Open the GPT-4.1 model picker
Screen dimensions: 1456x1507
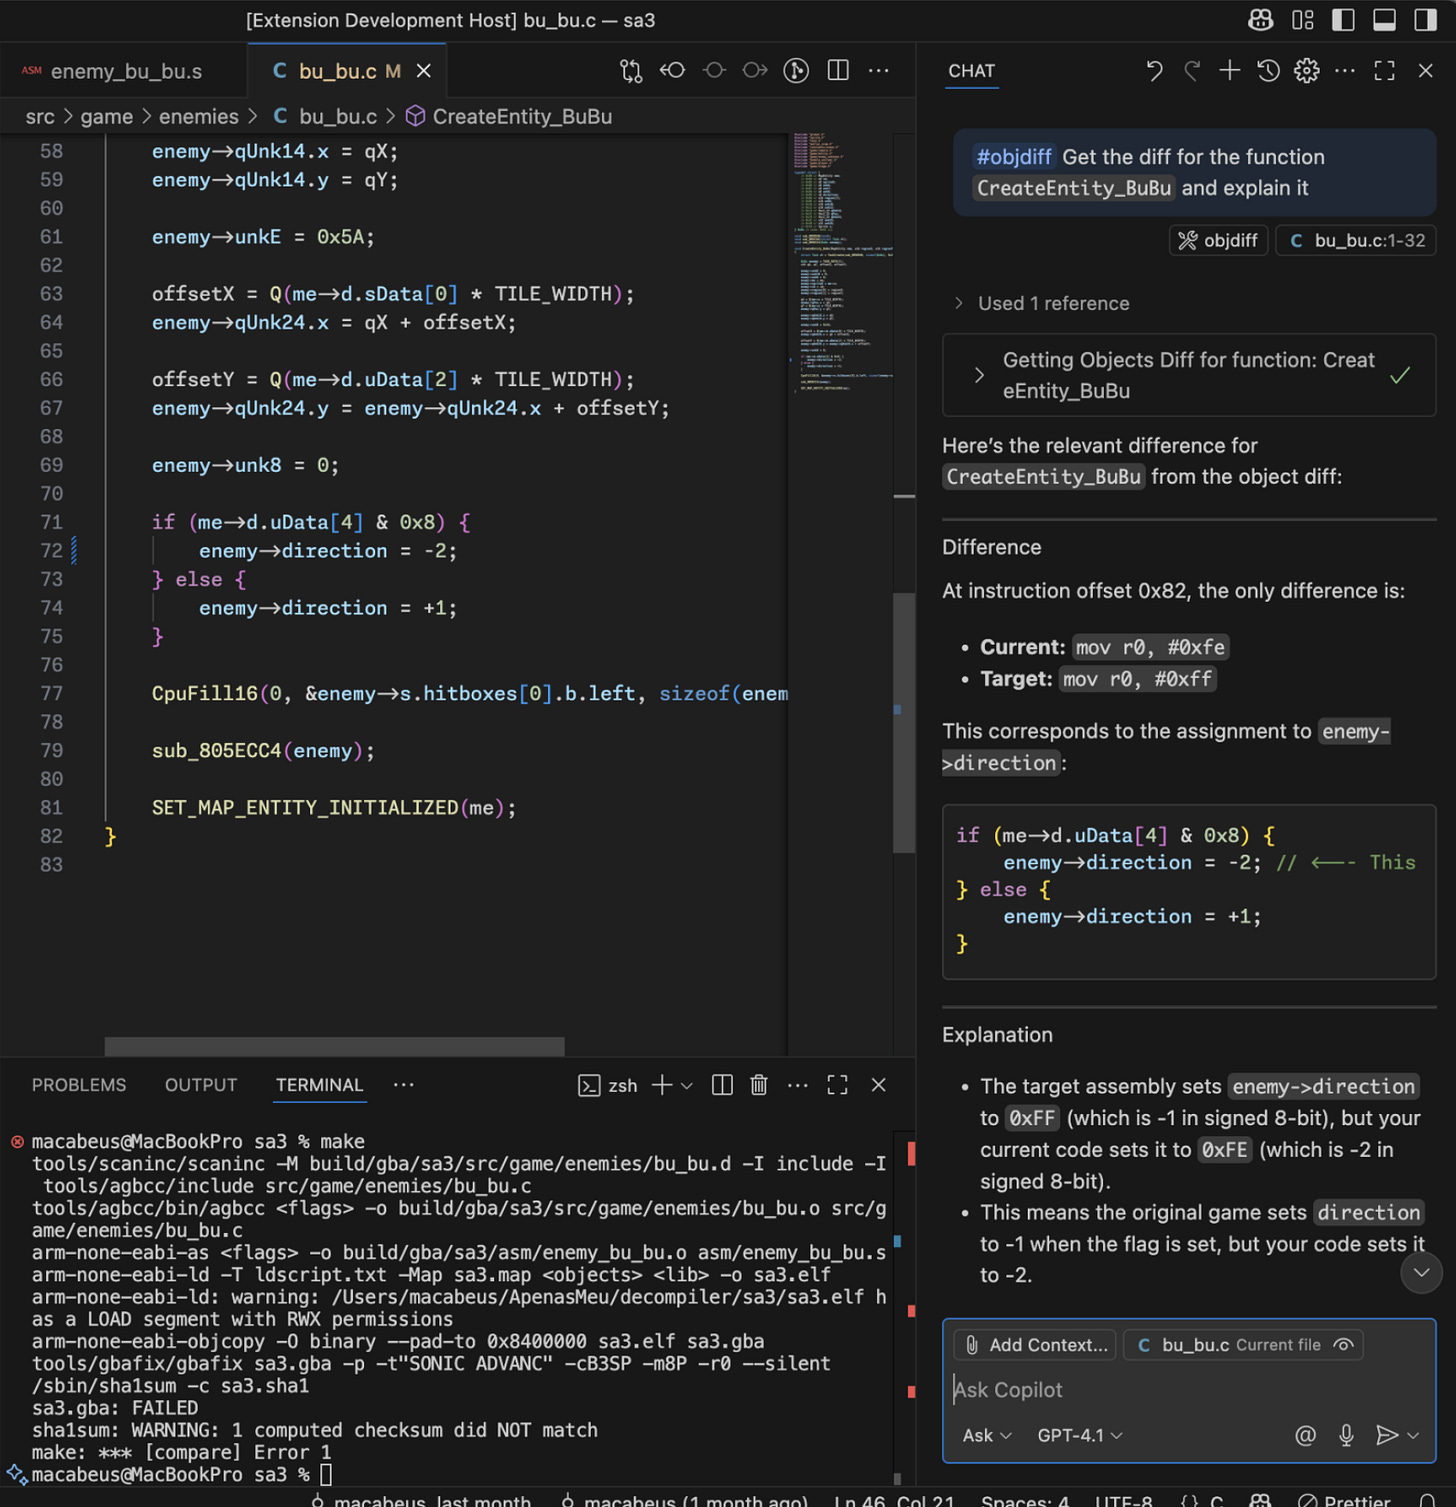pos(1080,1436)
